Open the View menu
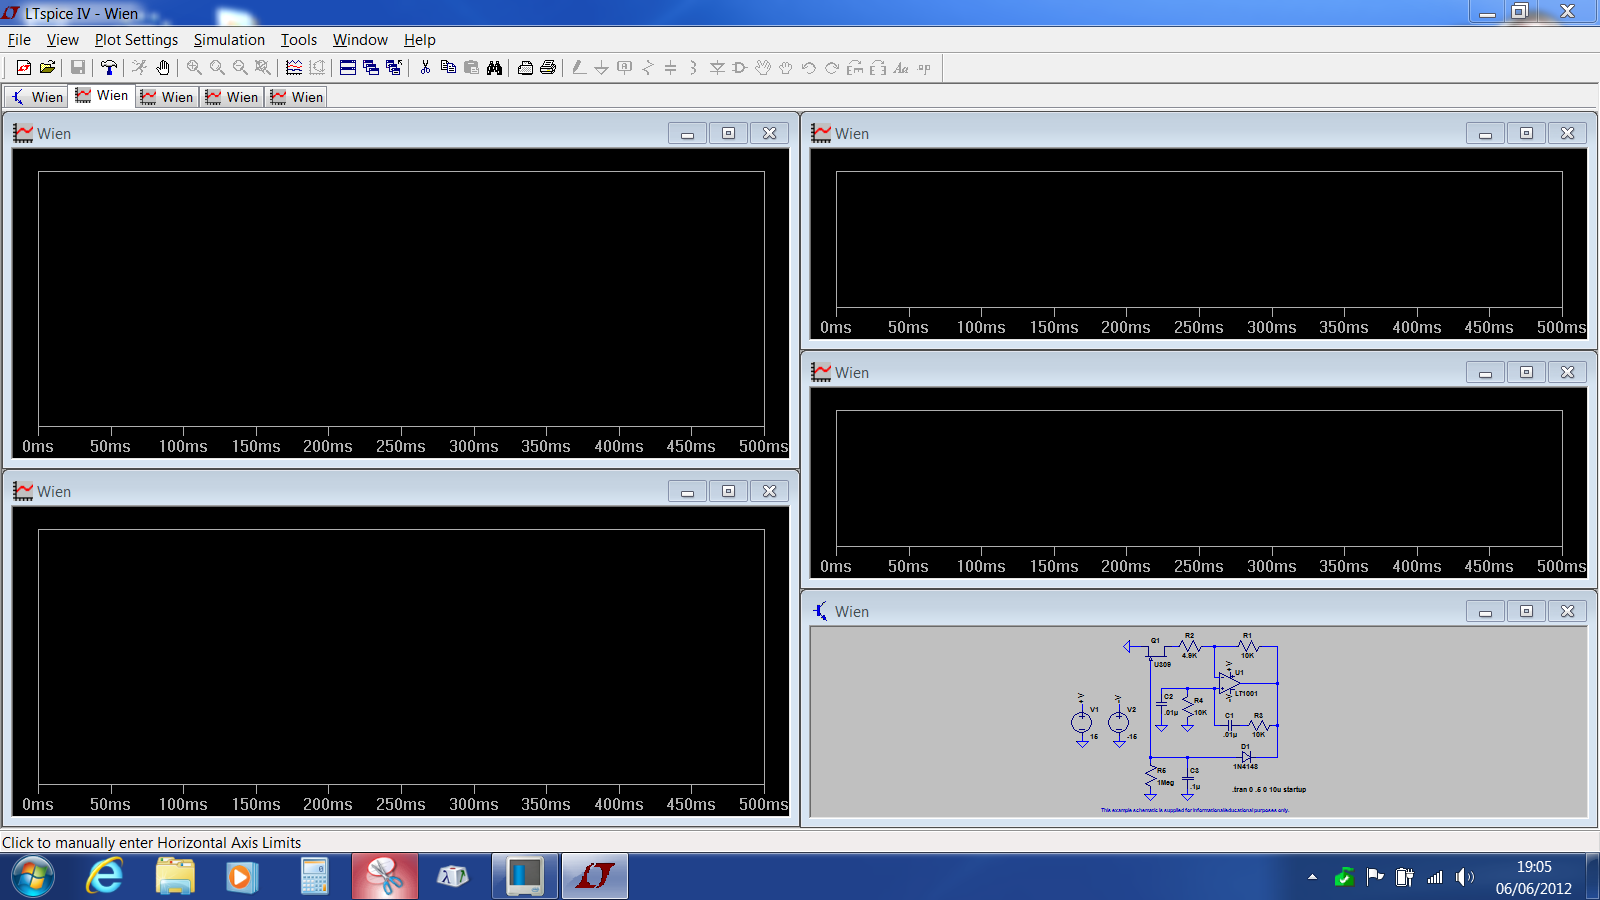 point(62,40)
